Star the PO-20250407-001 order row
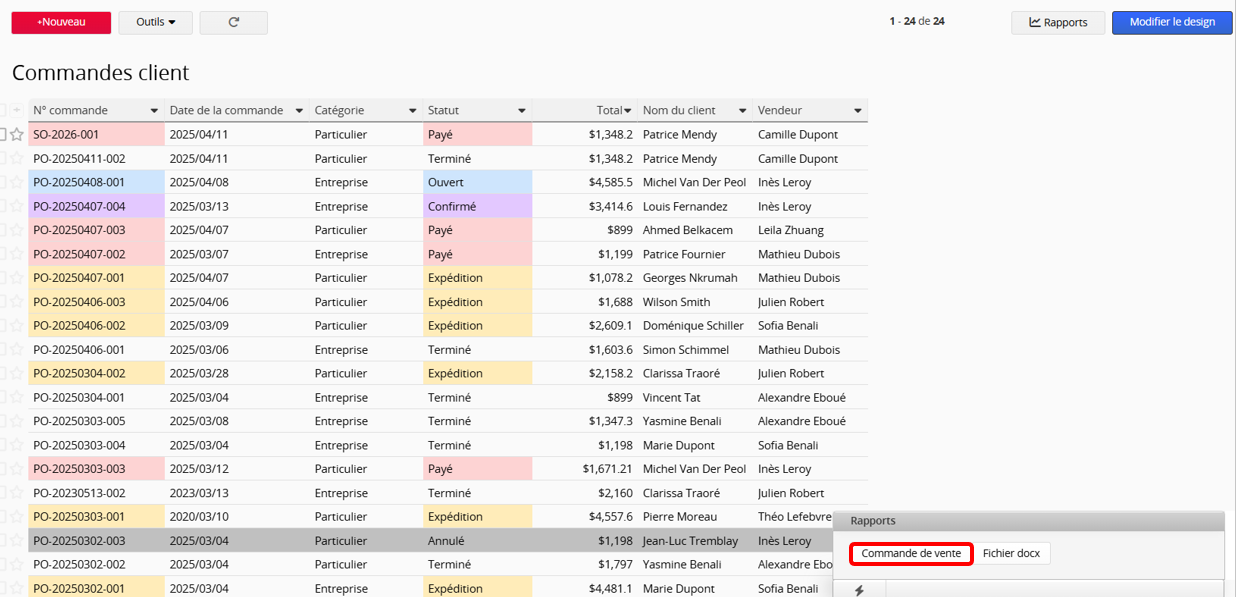Image resolution: width=1236 pixels, height=597 pixels. (17, 278)
